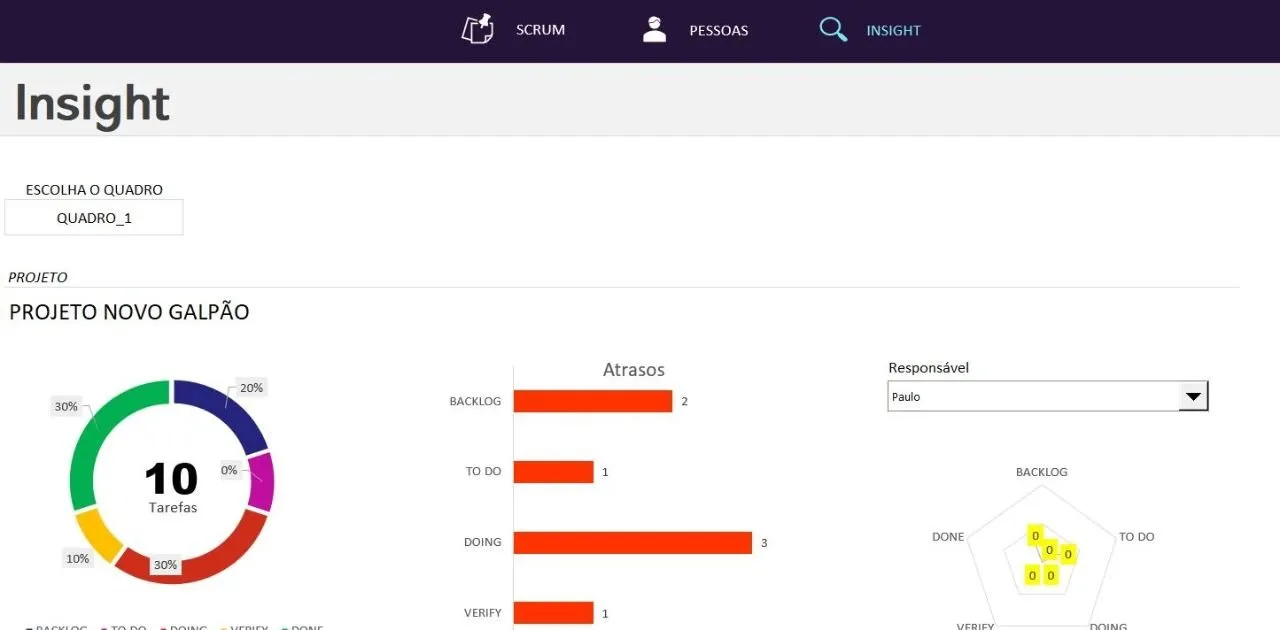1280x630 pixels.
Task: Select the INSIGHT menu label
Action: tap(893, 31)
